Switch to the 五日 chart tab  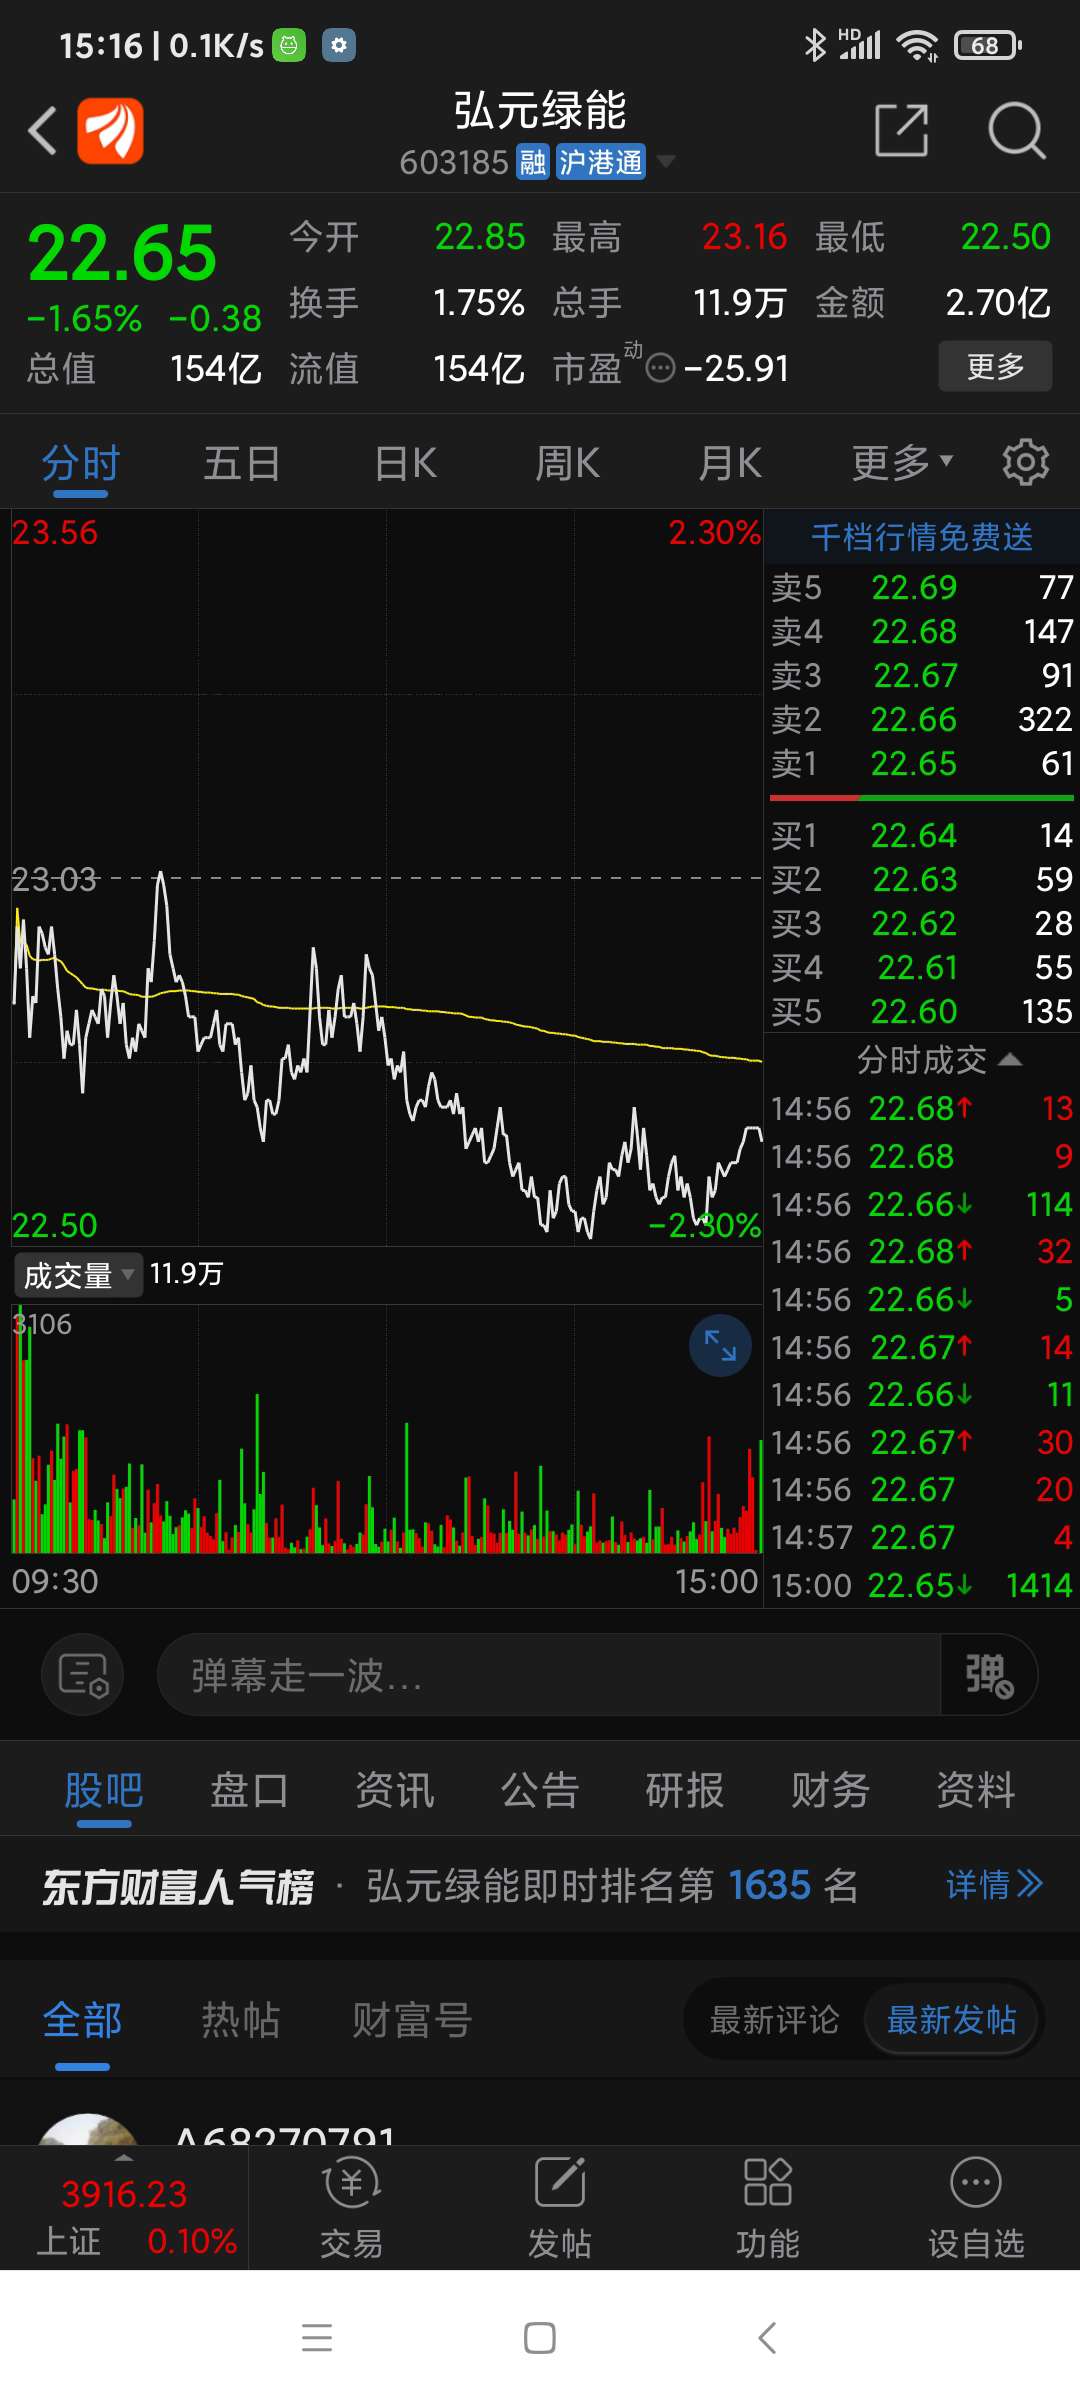point(242,464)
